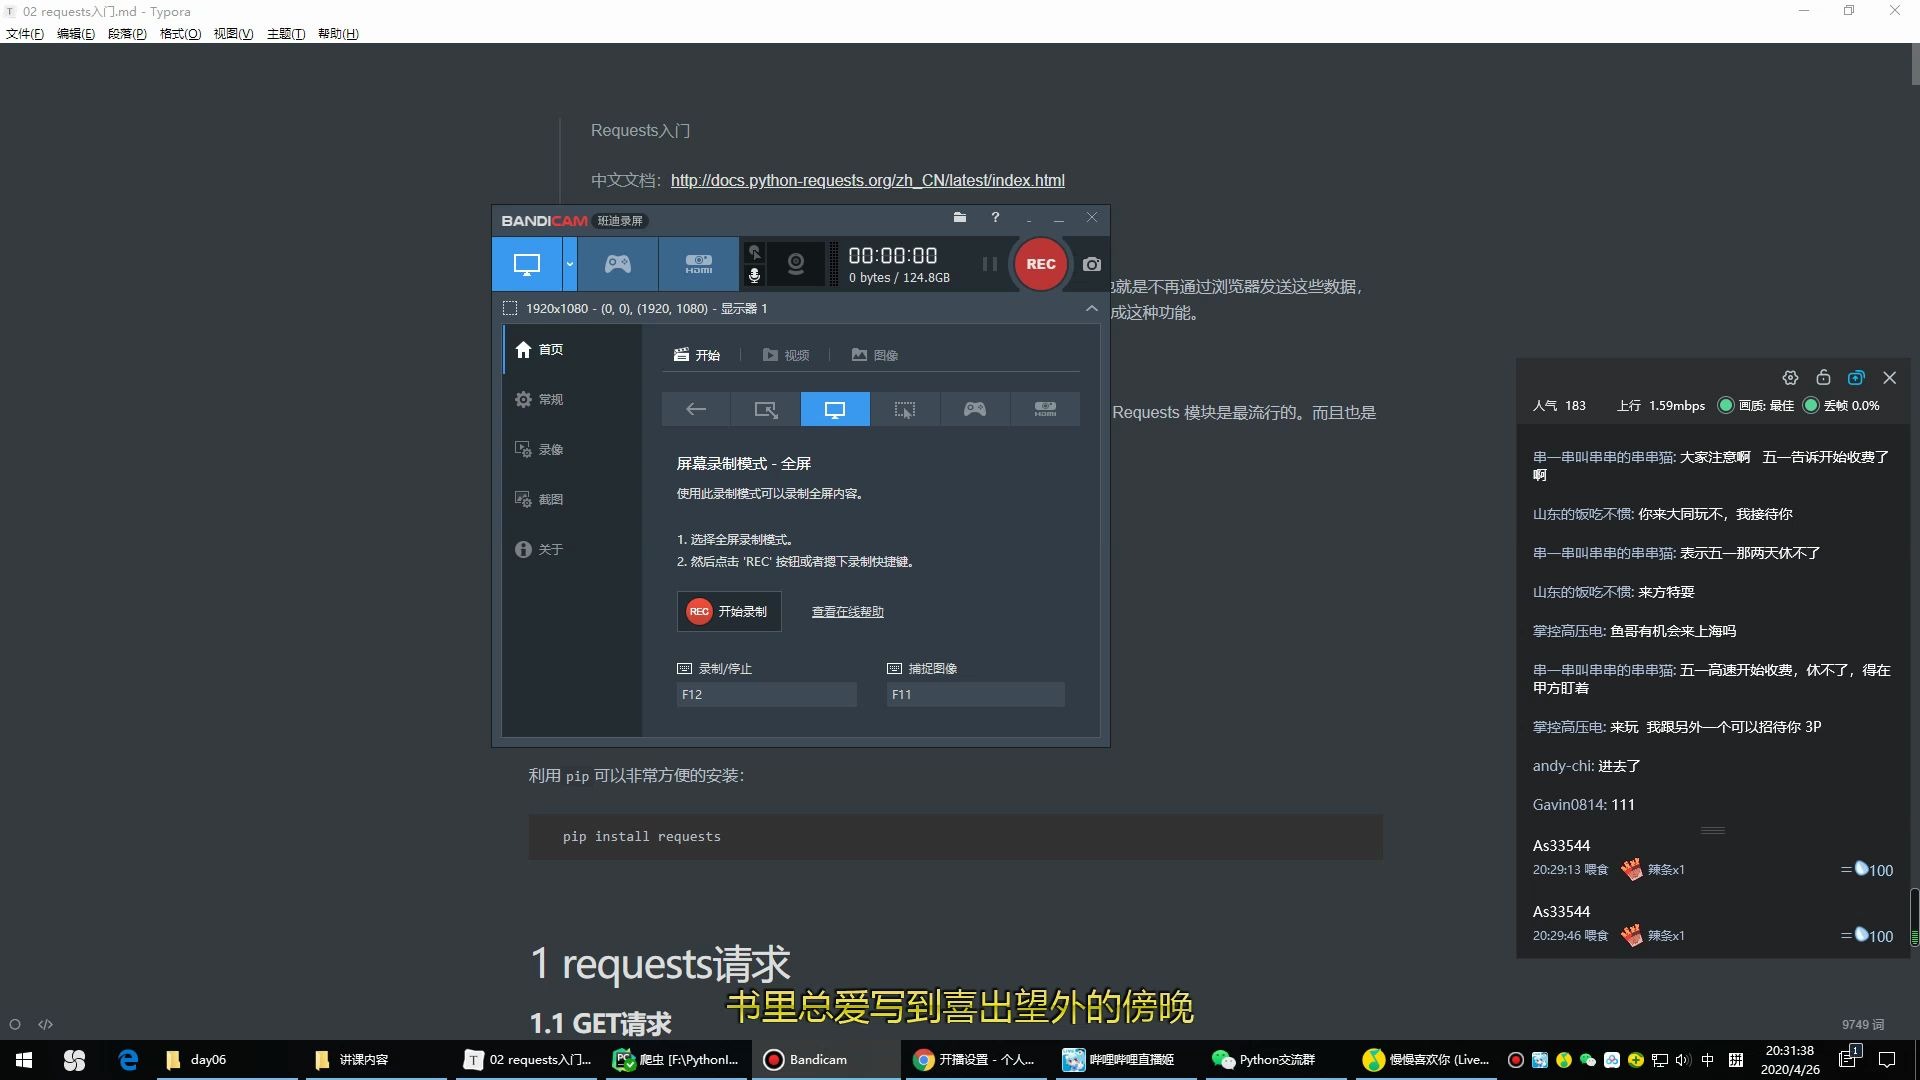
Task: Take a screenshot with the camera icon
Action: (x=1090, y=264)
